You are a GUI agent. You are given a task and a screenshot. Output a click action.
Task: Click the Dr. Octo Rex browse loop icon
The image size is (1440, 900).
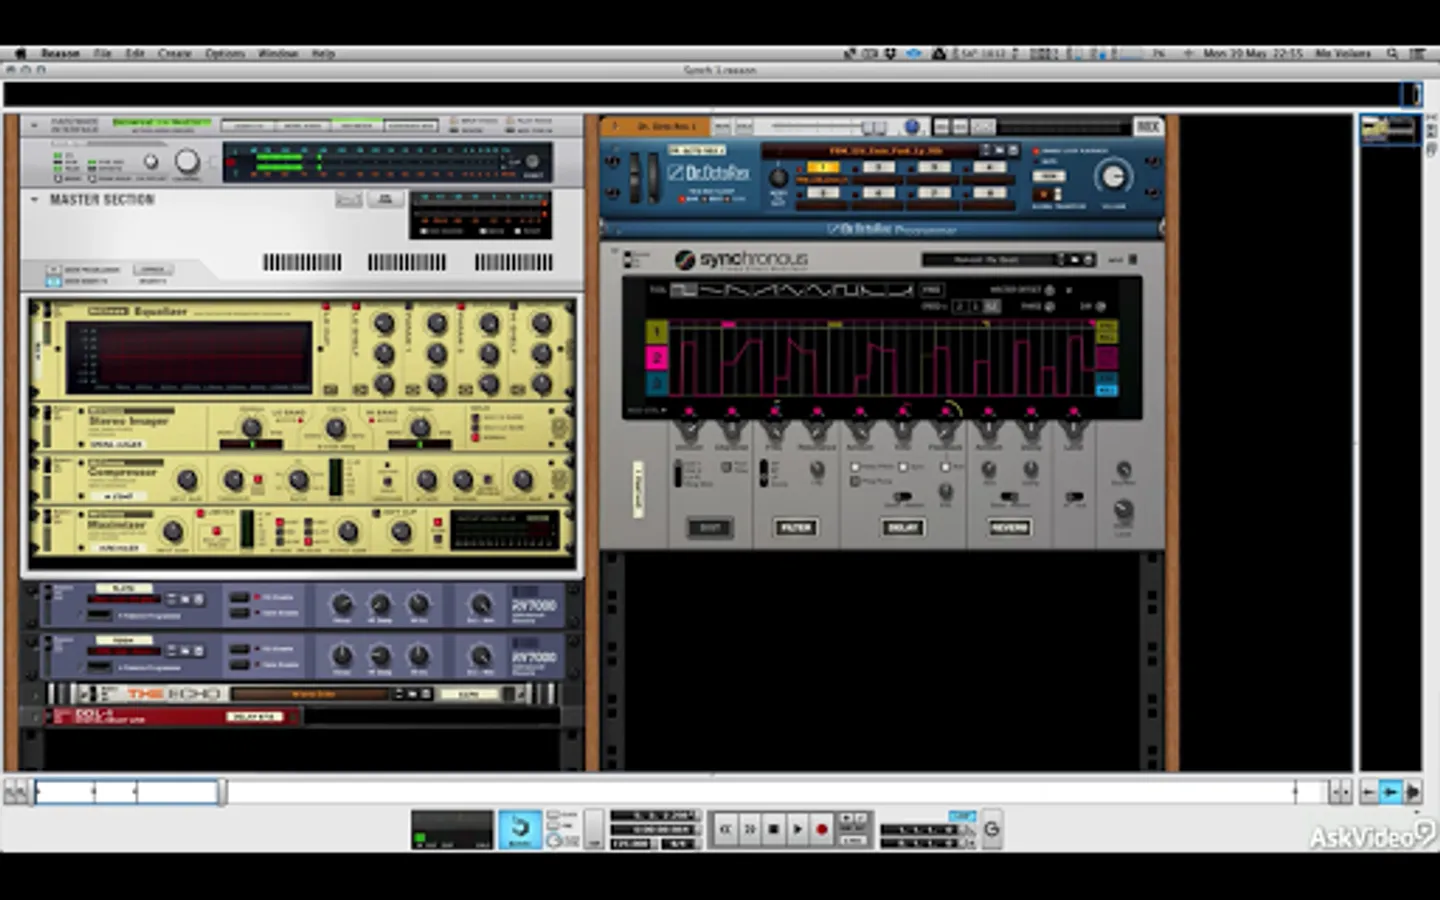[998, 150]
